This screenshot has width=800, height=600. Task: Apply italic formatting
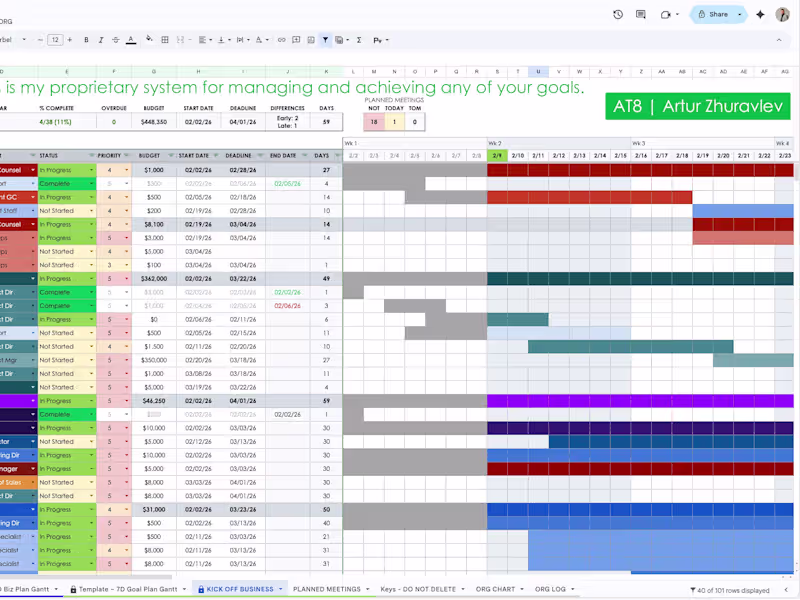pos(100,40)
